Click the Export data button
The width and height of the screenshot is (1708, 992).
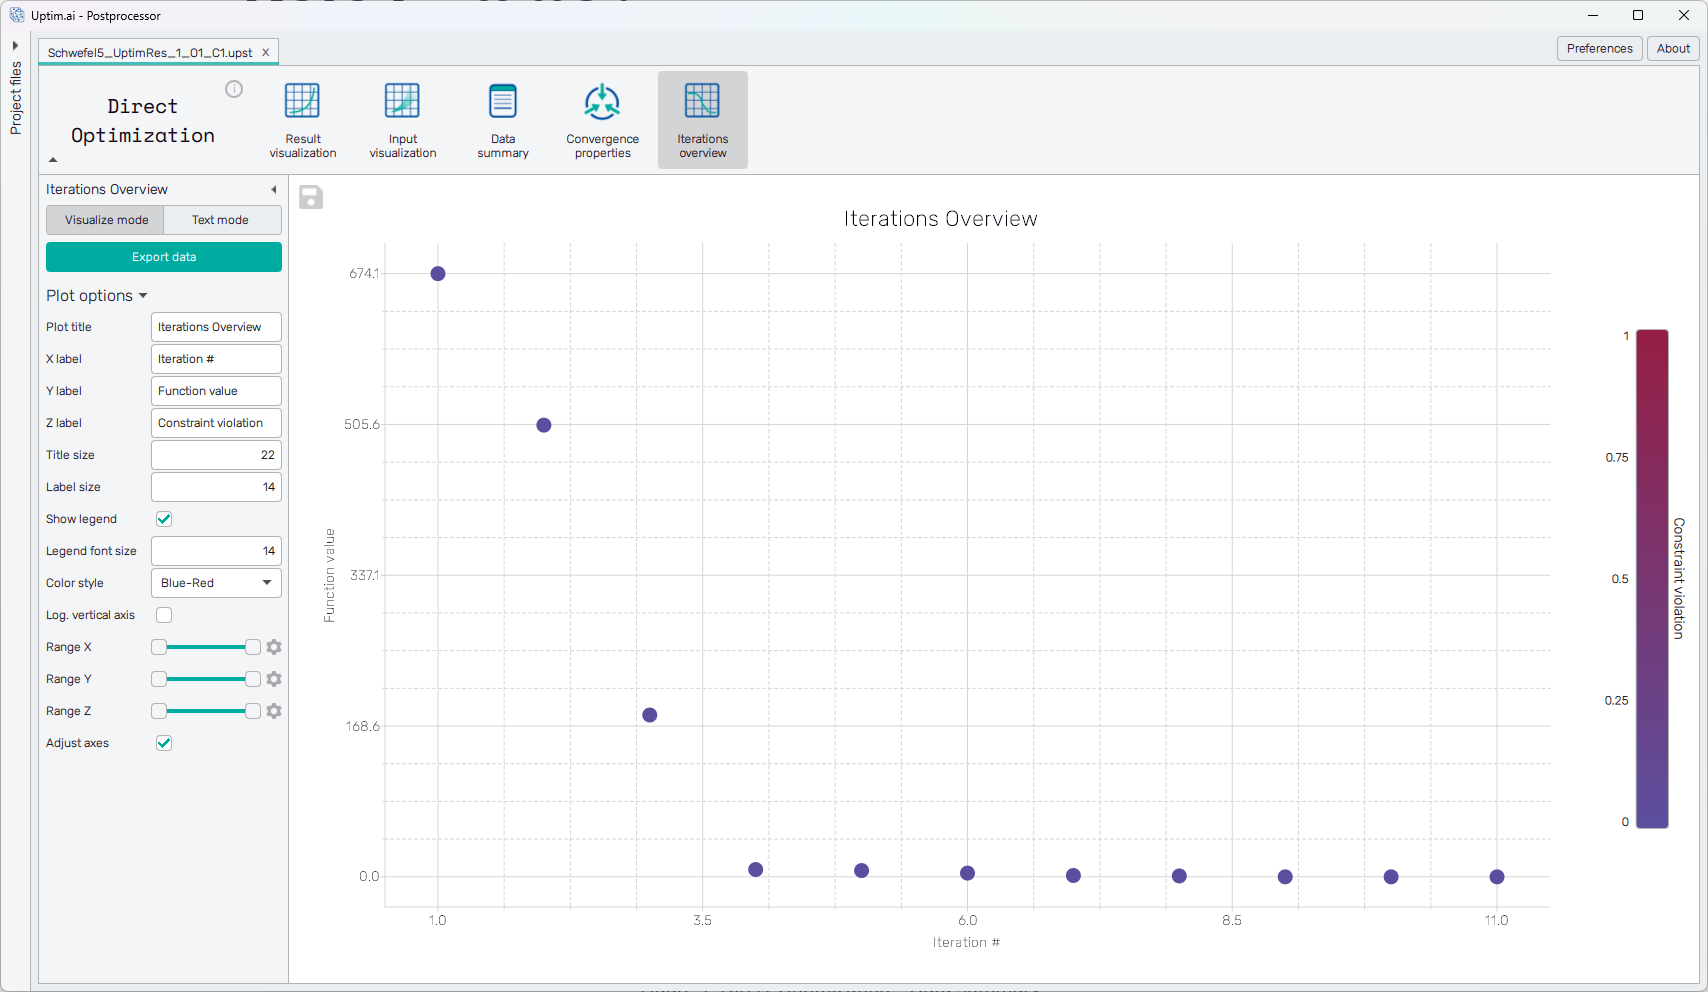click(164, 257)
